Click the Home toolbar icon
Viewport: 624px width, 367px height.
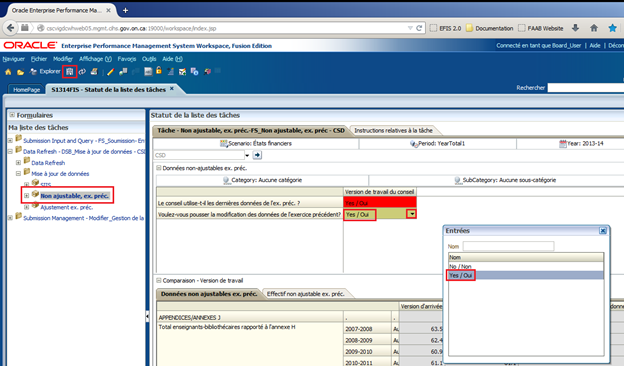click(x=8, y=72)
